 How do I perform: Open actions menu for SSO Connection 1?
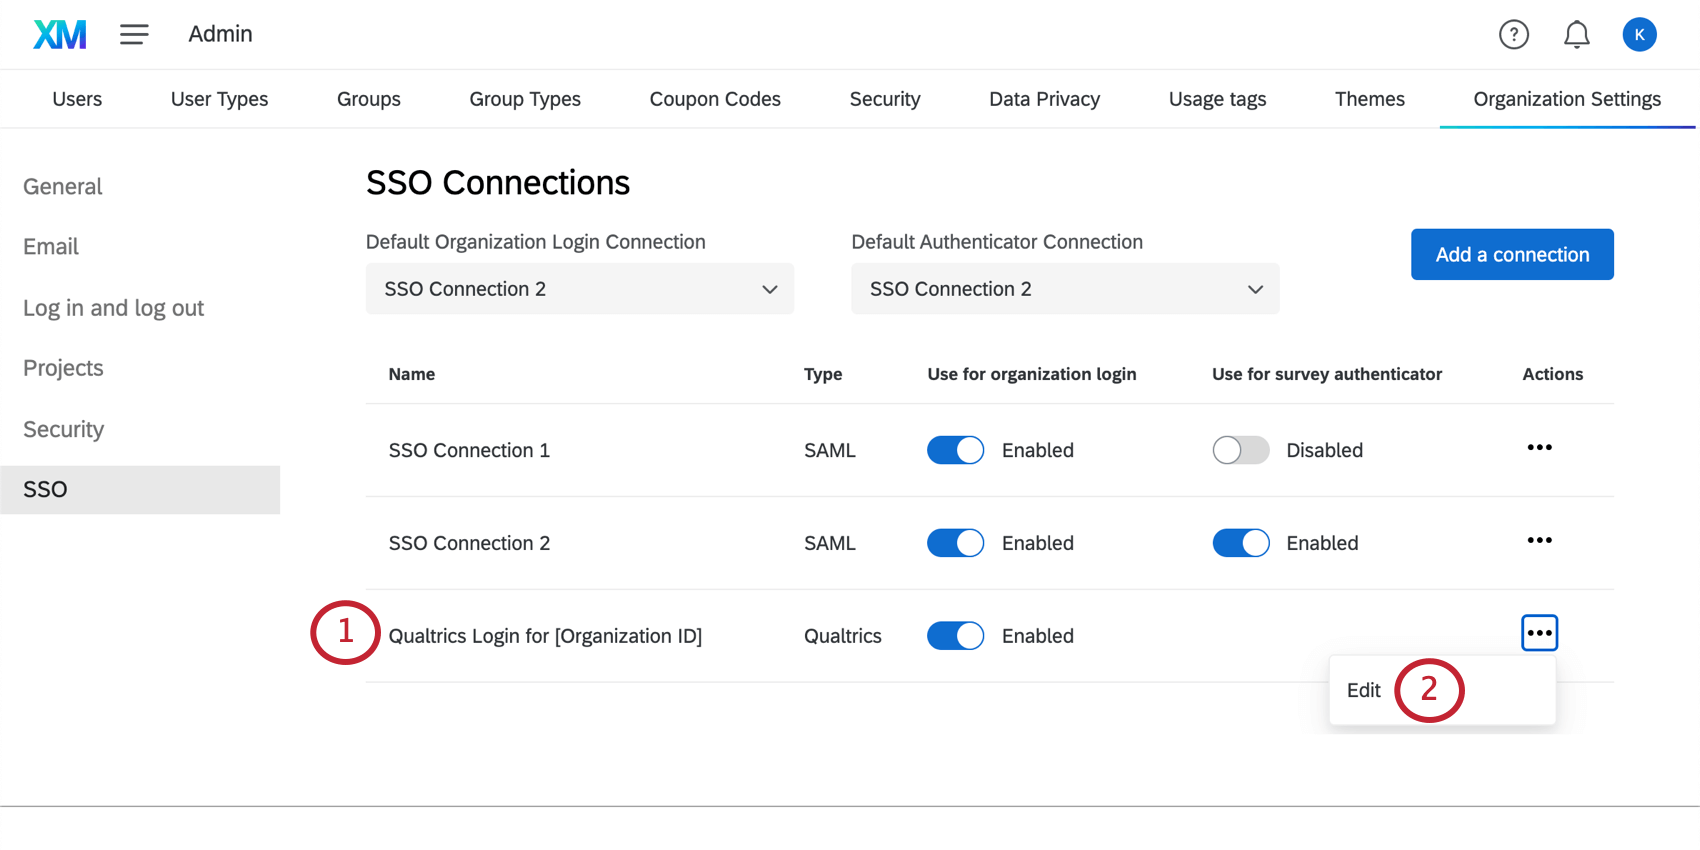click(x=1540, y=448)
